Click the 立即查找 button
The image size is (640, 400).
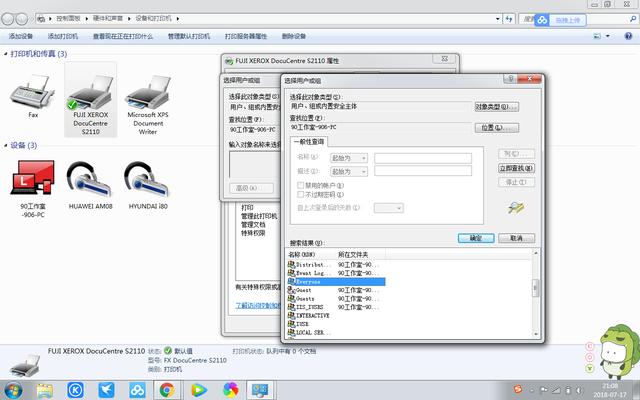pyautogui.click(x=516, y=168)
